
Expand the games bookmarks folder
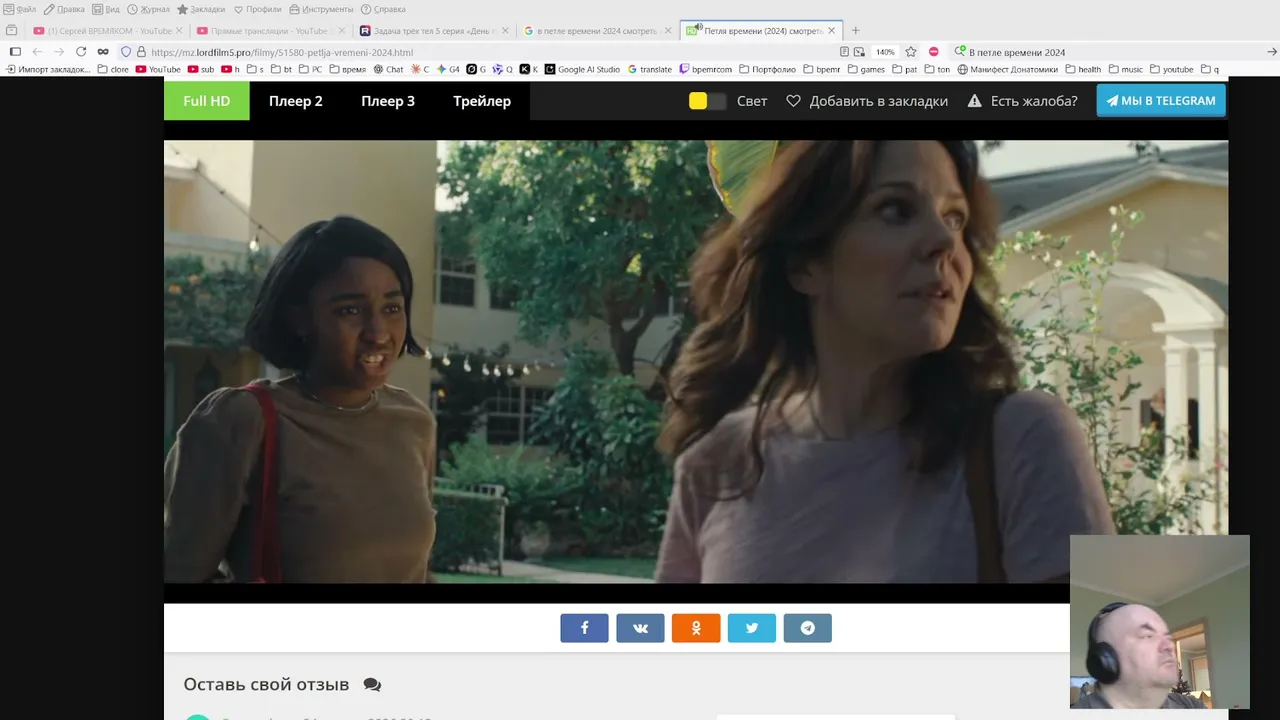[x=866, y=69]
